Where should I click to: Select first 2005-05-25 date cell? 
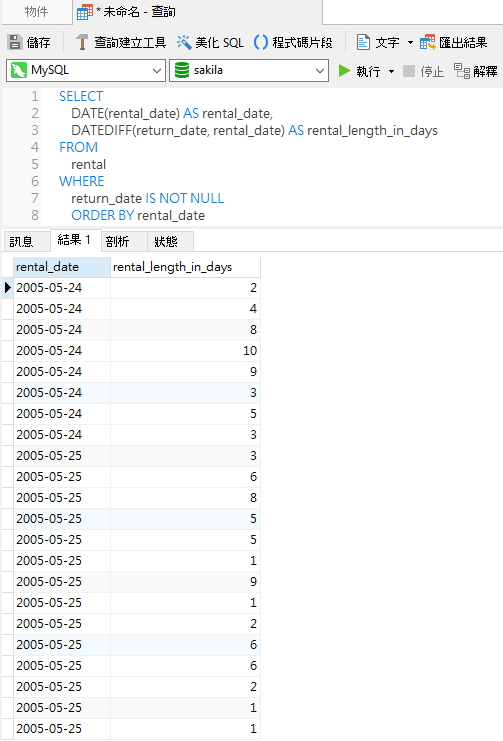62,456
